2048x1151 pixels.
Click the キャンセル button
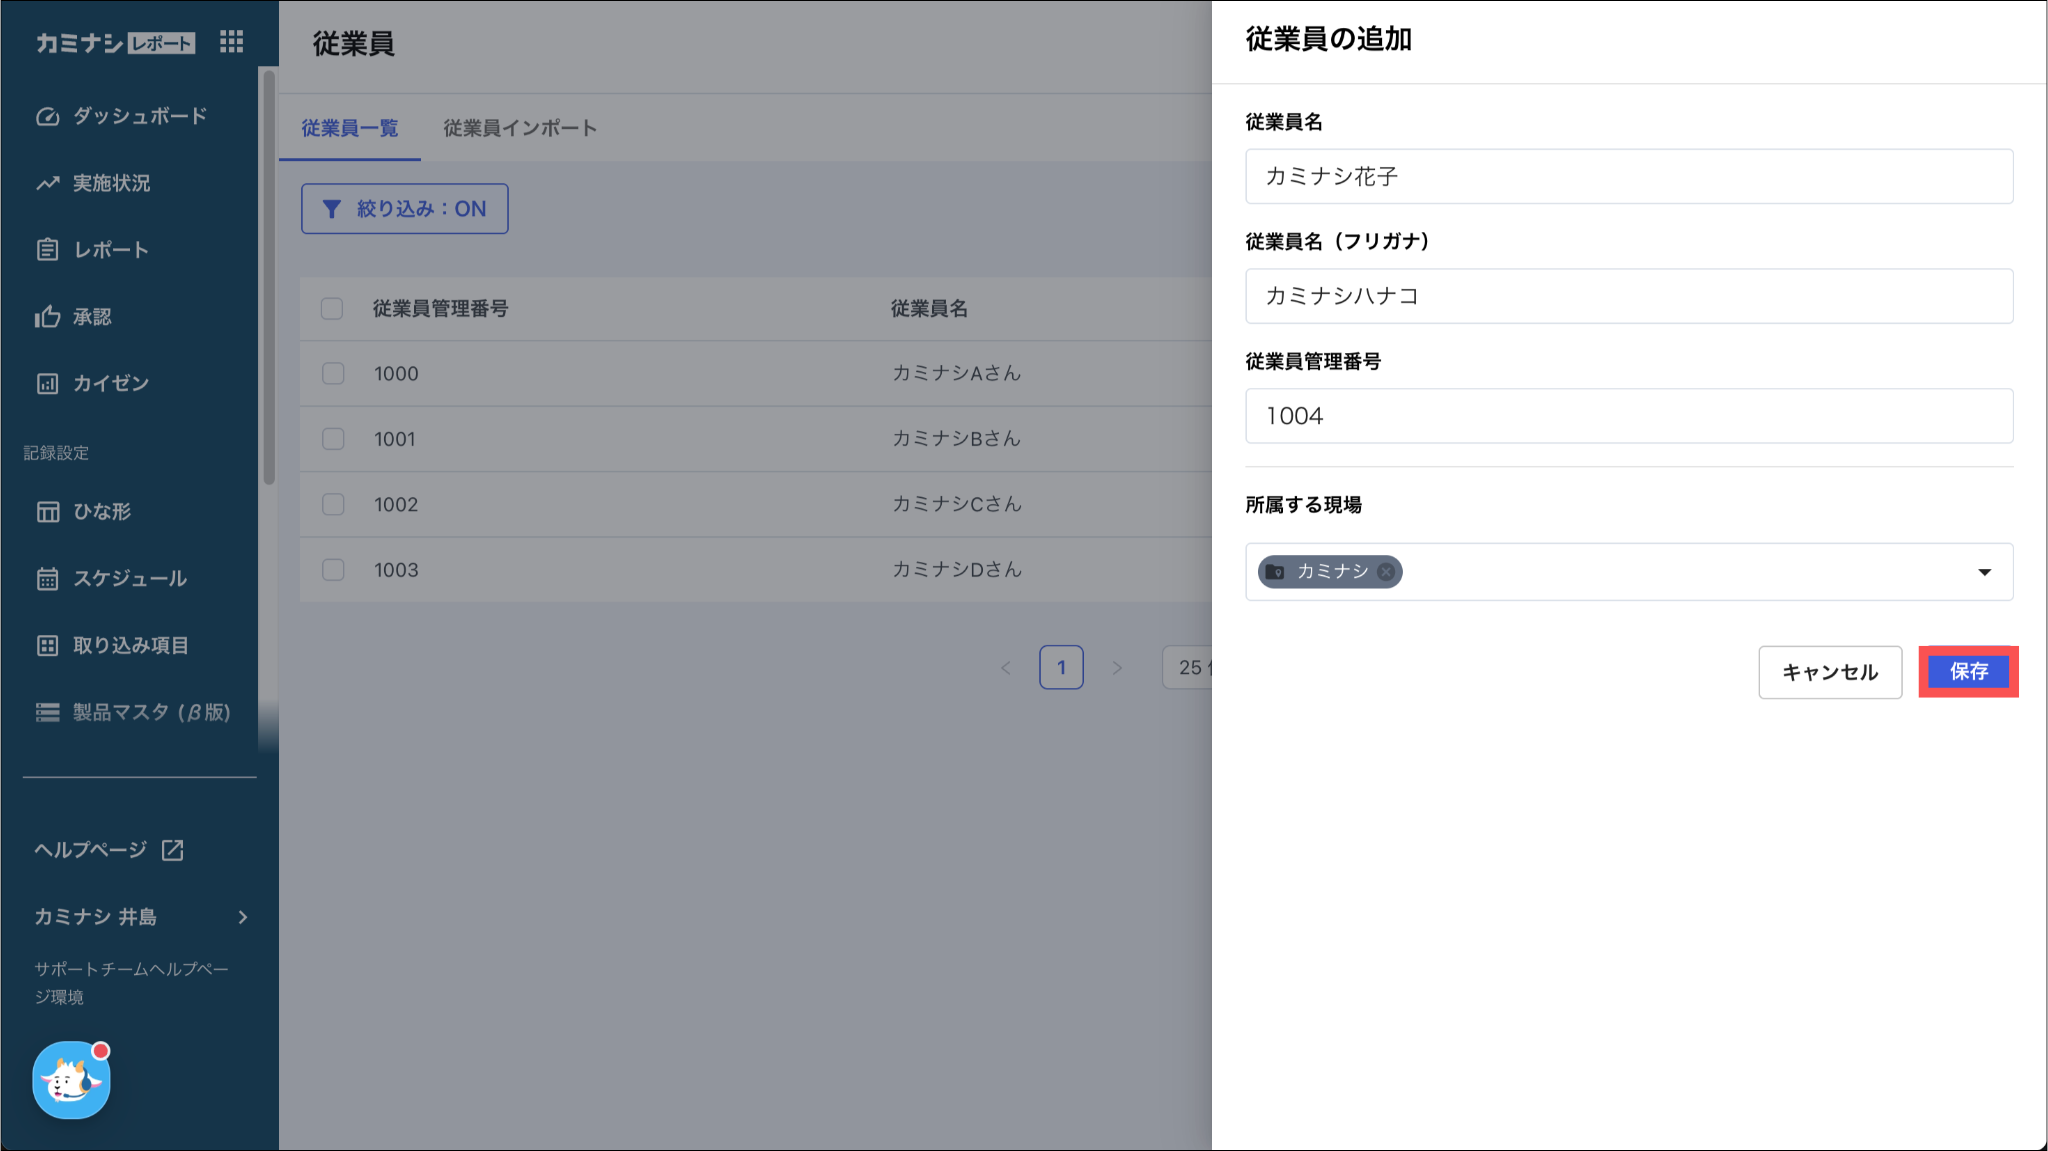(1830, 672)
